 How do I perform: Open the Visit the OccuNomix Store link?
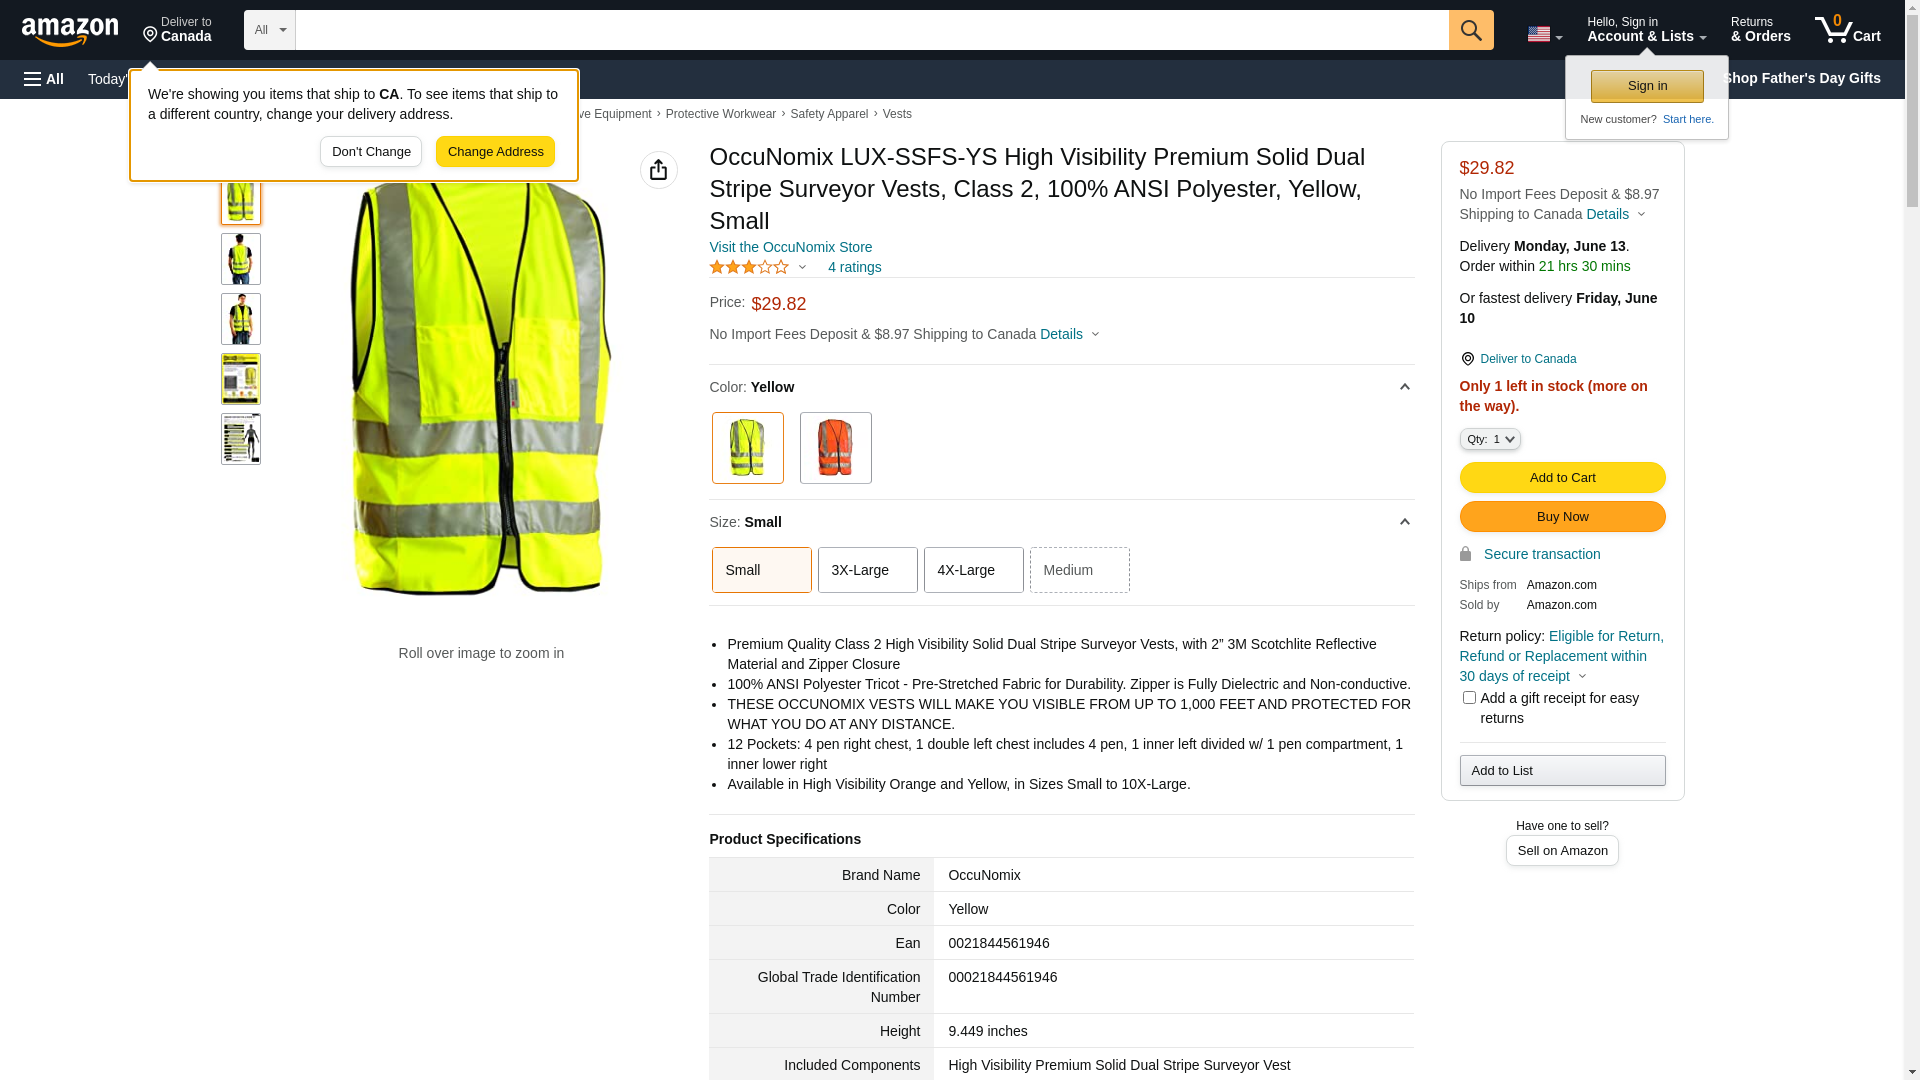[790, 247]
